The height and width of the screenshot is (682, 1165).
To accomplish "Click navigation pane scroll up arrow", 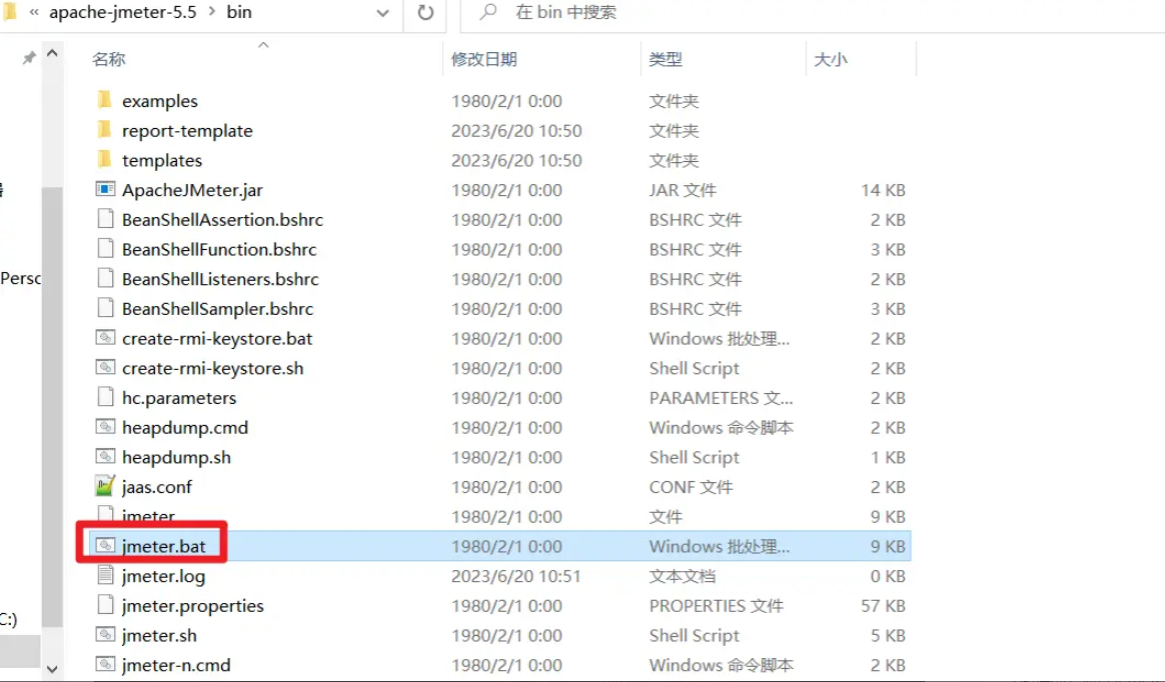I will tap(52, 53).
